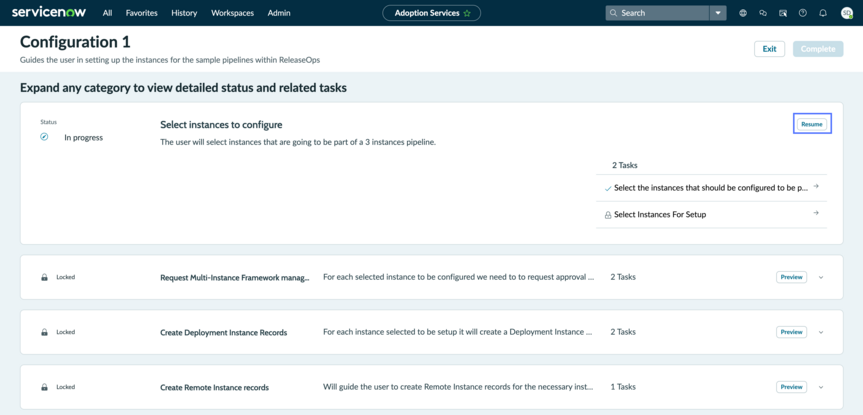Open the SD user avatar menu
The width and height of the screenshot is (863, 415).
click(x=846, y=13)
